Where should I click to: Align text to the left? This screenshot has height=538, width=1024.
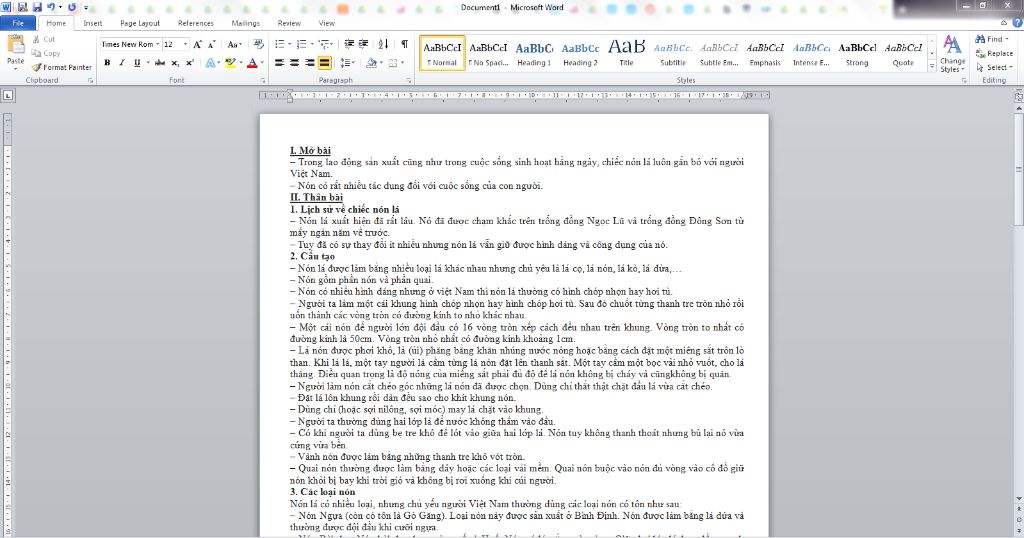click(x=280, y=63)
